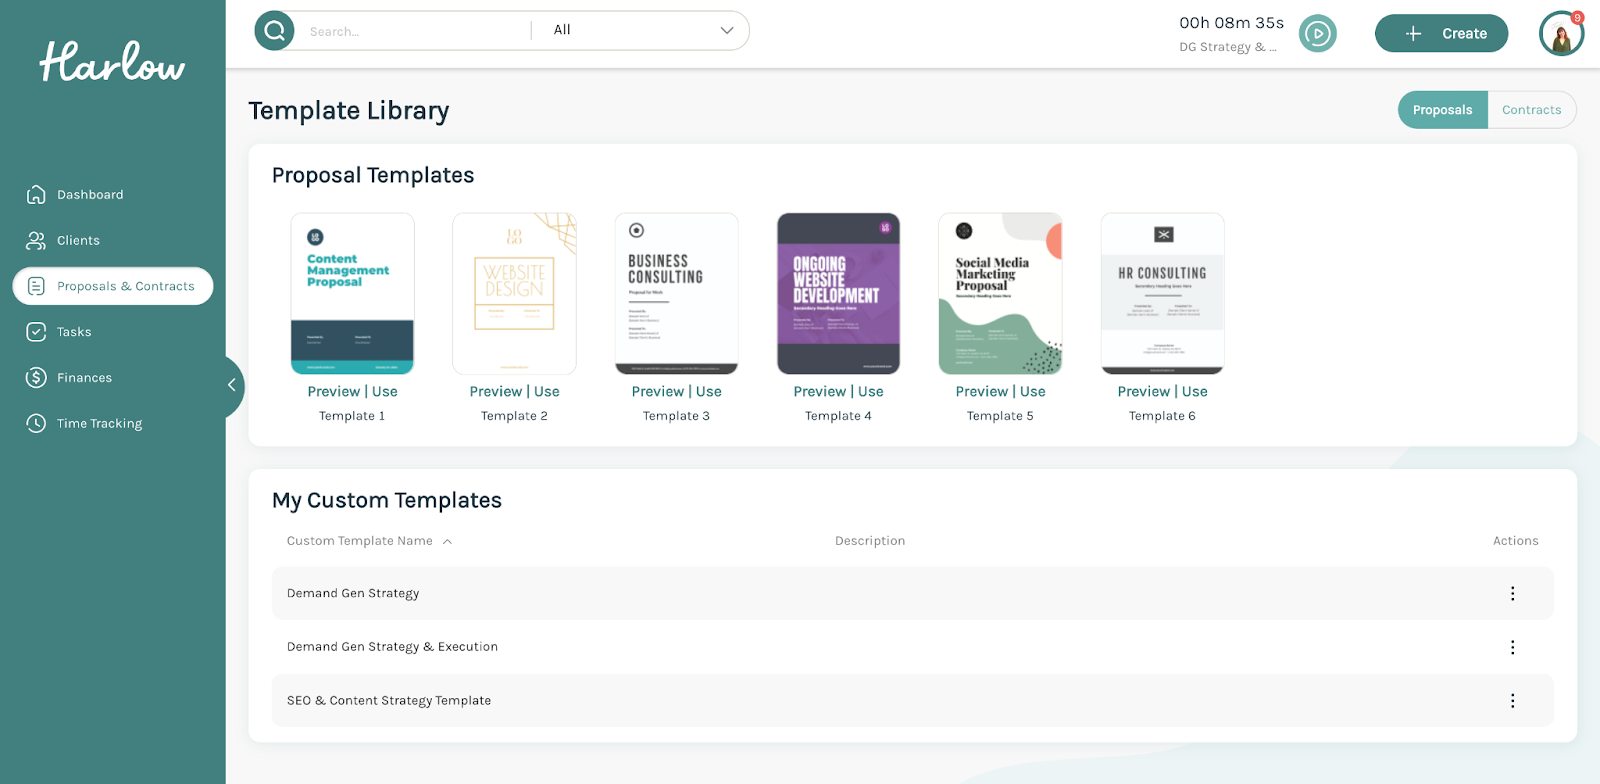Open the user profile avatar
The image size is (1600, 784).
click(x=1560, y=34)
